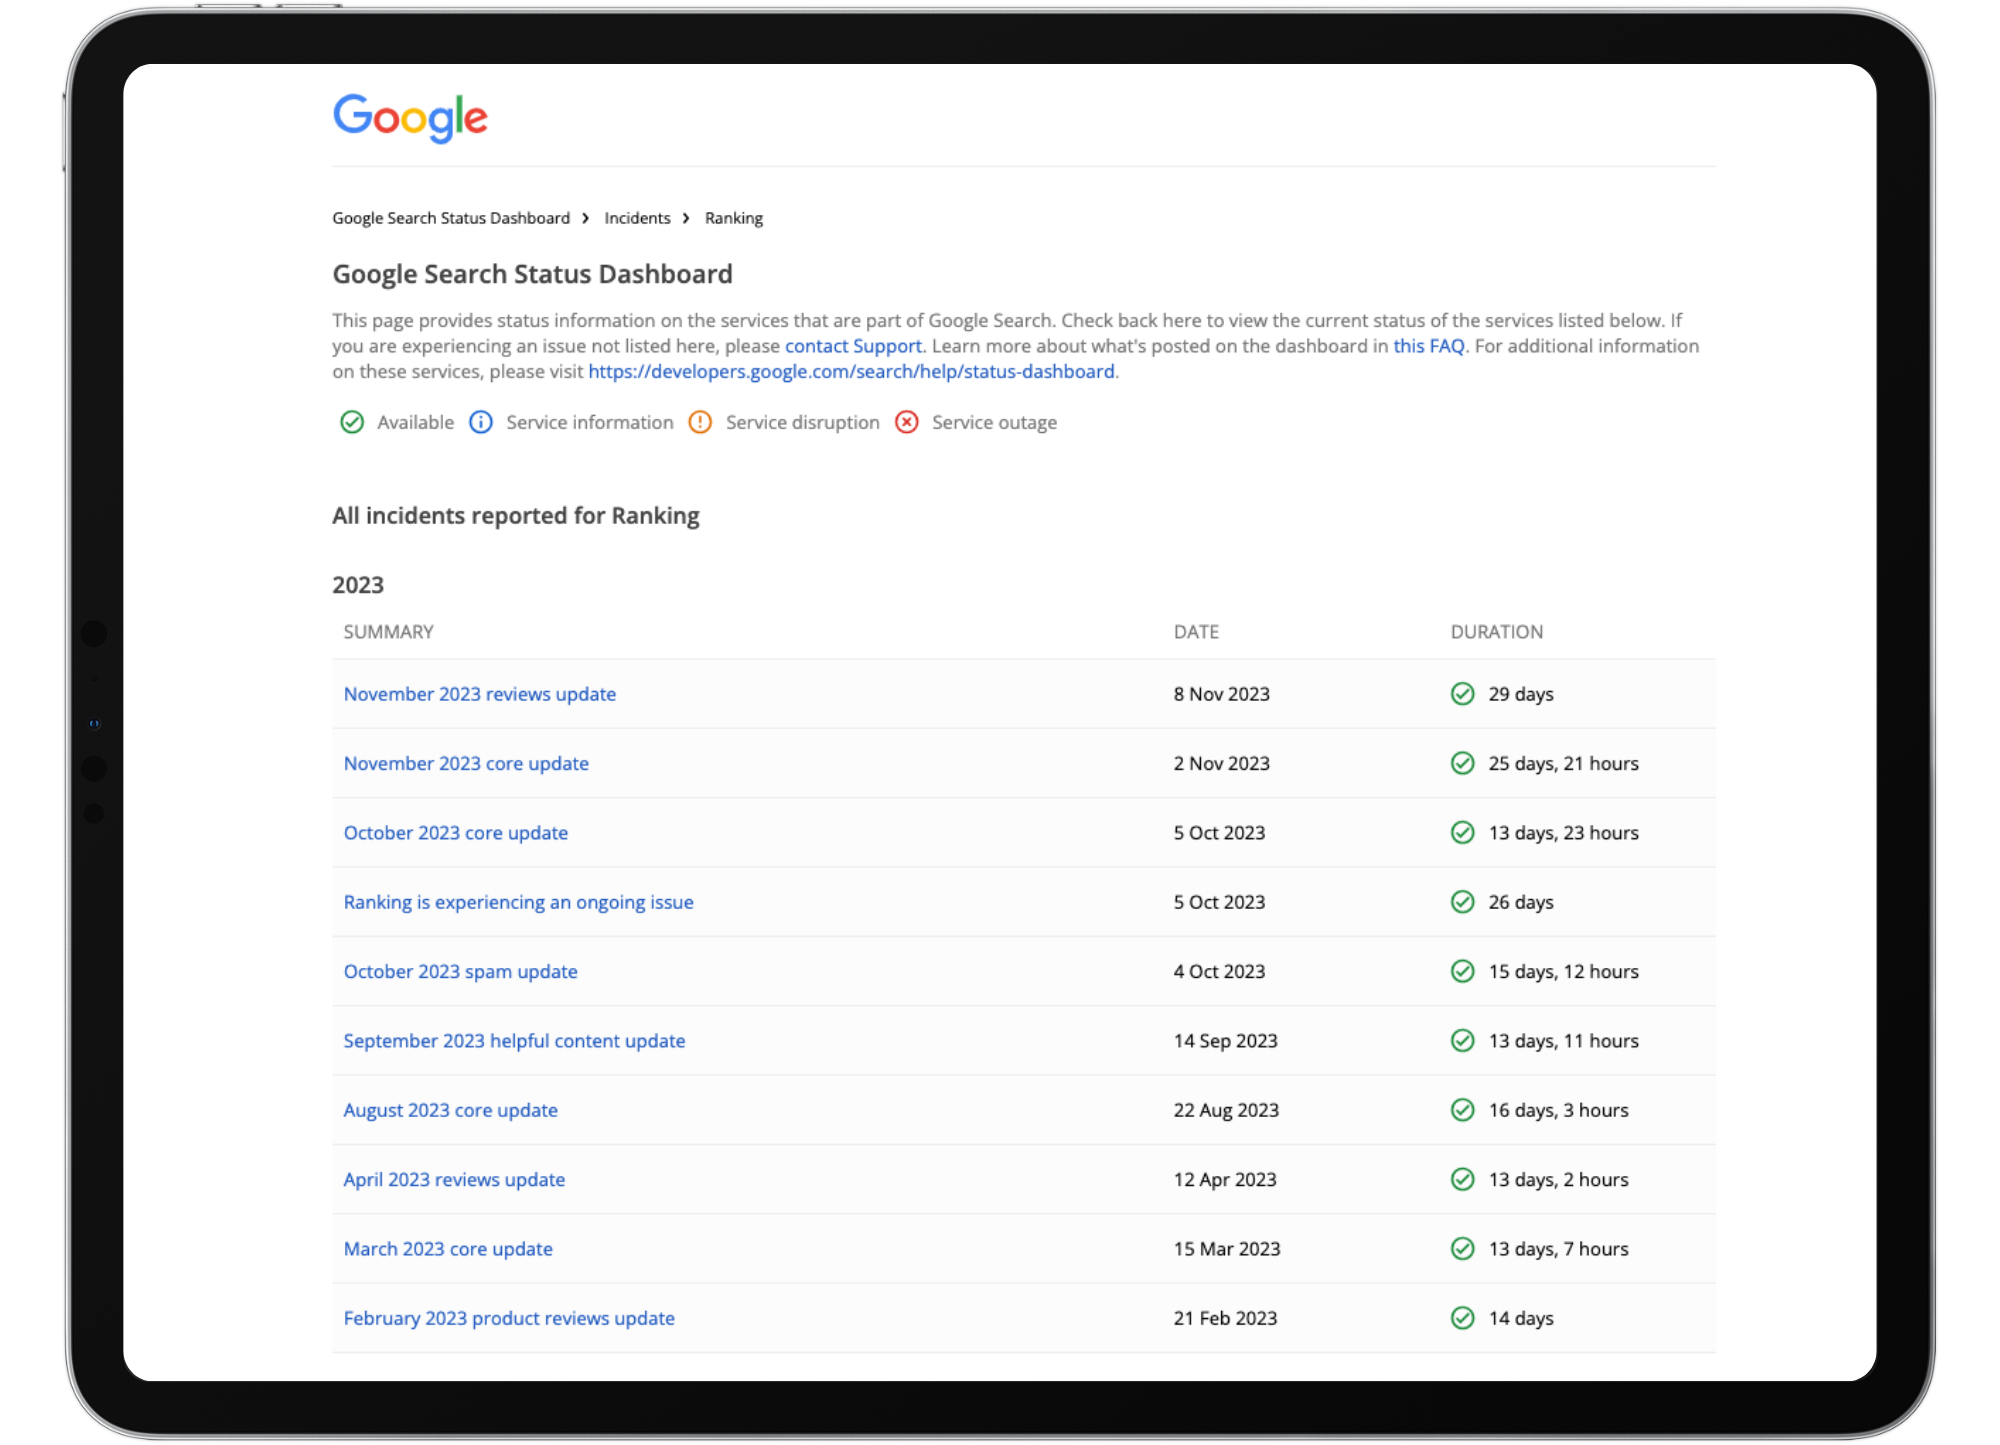This screenshot has width=2000, height=1445.
Task: Click the Google logo
Action: (410, 118)
